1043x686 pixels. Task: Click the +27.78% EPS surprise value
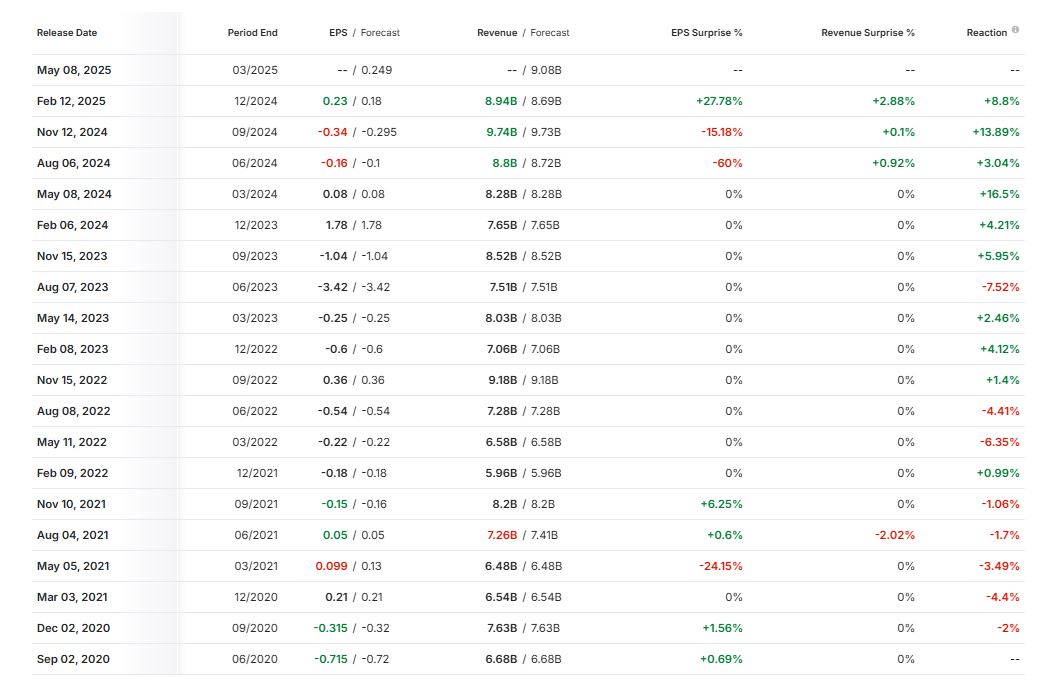click(x=719, y=101)
